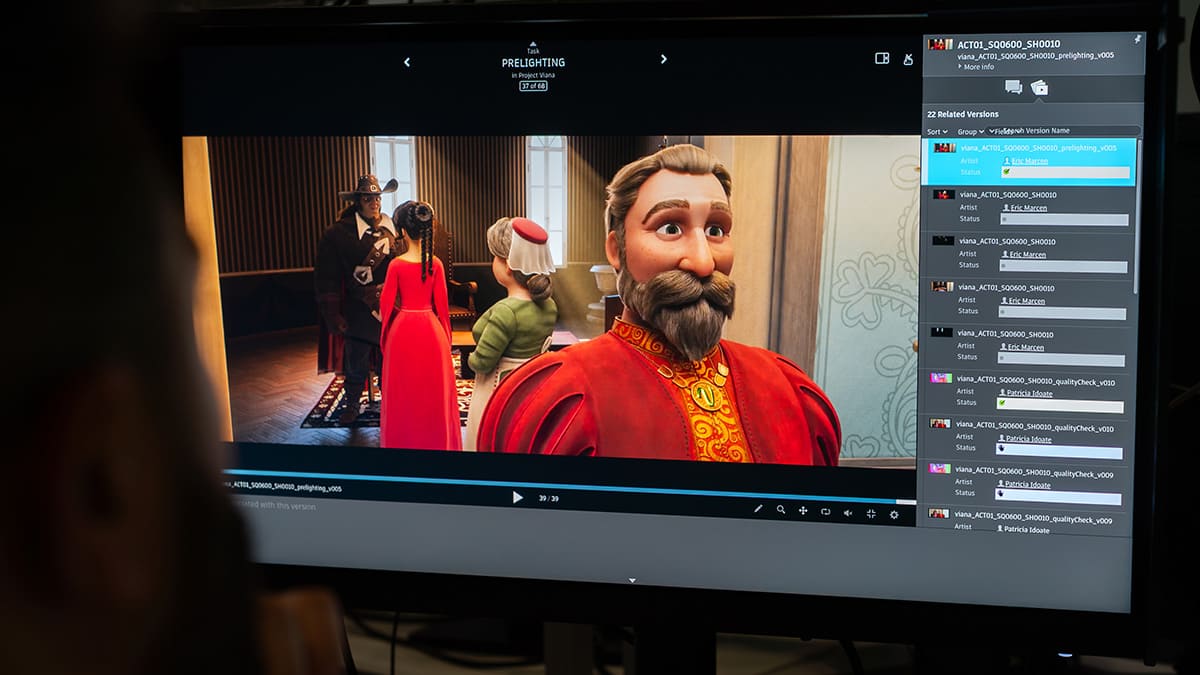Open the PRELIGHTING task title
Screen dimensions: 1200x675
(533, 63)
